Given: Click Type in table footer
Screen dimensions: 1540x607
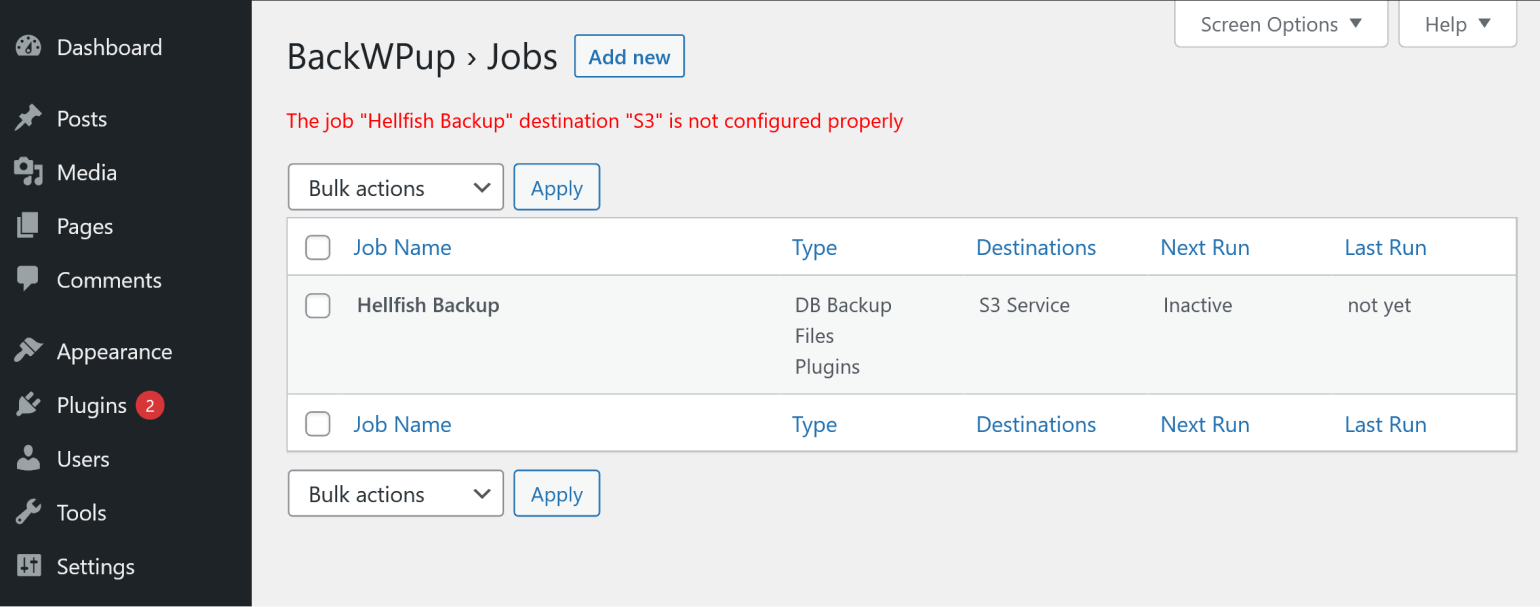Looking at the screenshot, I should [x=814, y=424].
